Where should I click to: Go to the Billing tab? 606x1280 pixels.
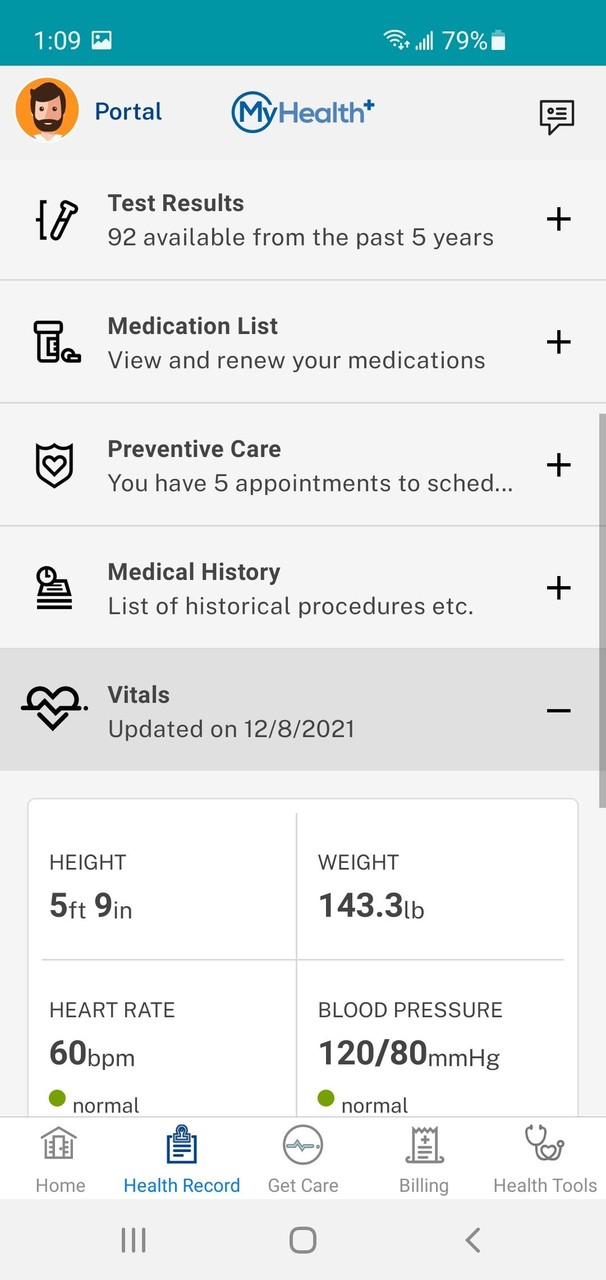coord(424,1160)
